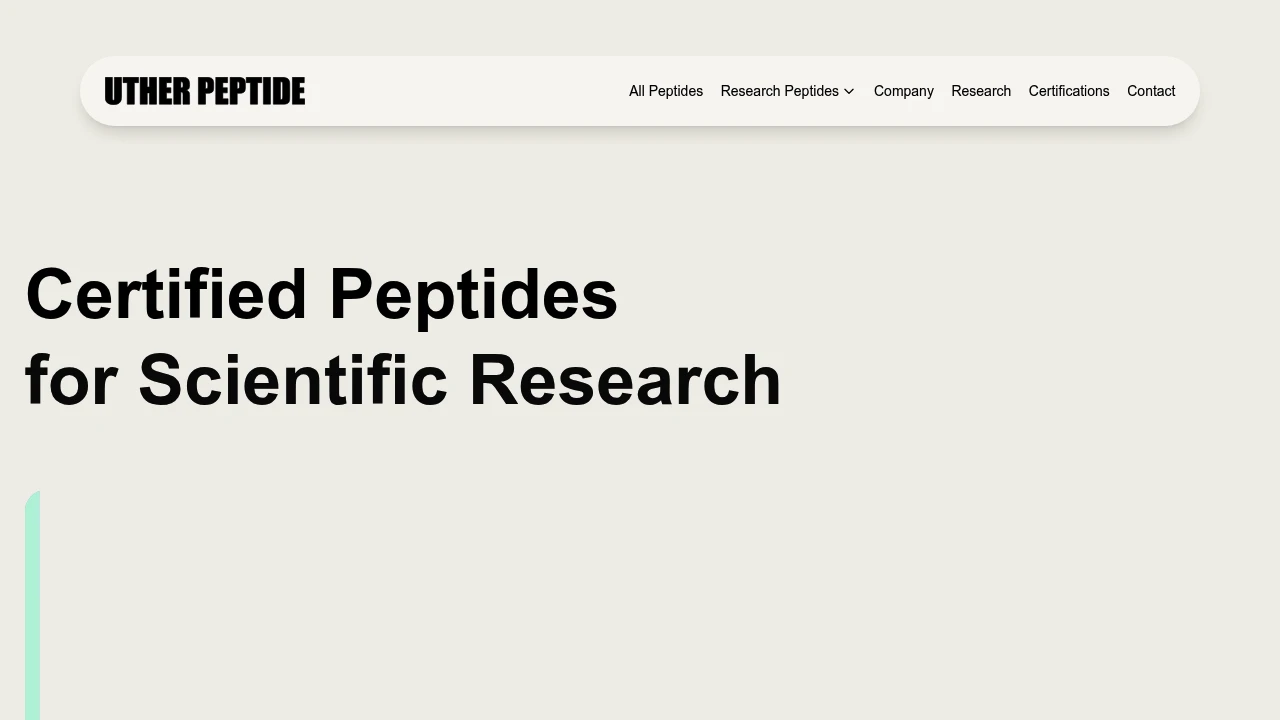The height and width of the screenshot is (720, 1280).
Task: Click the word "UTHER" in the logo
Action: pyautogui.click(x=147, y=91)
